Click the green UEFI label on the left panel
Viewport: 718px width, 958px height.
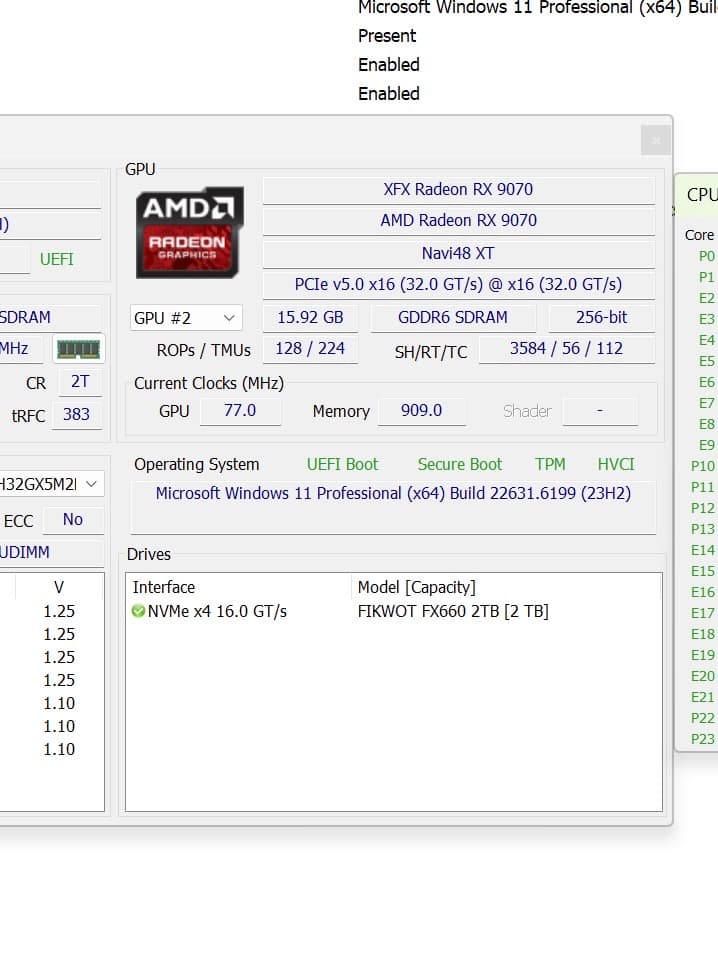[x=57, y=260]
